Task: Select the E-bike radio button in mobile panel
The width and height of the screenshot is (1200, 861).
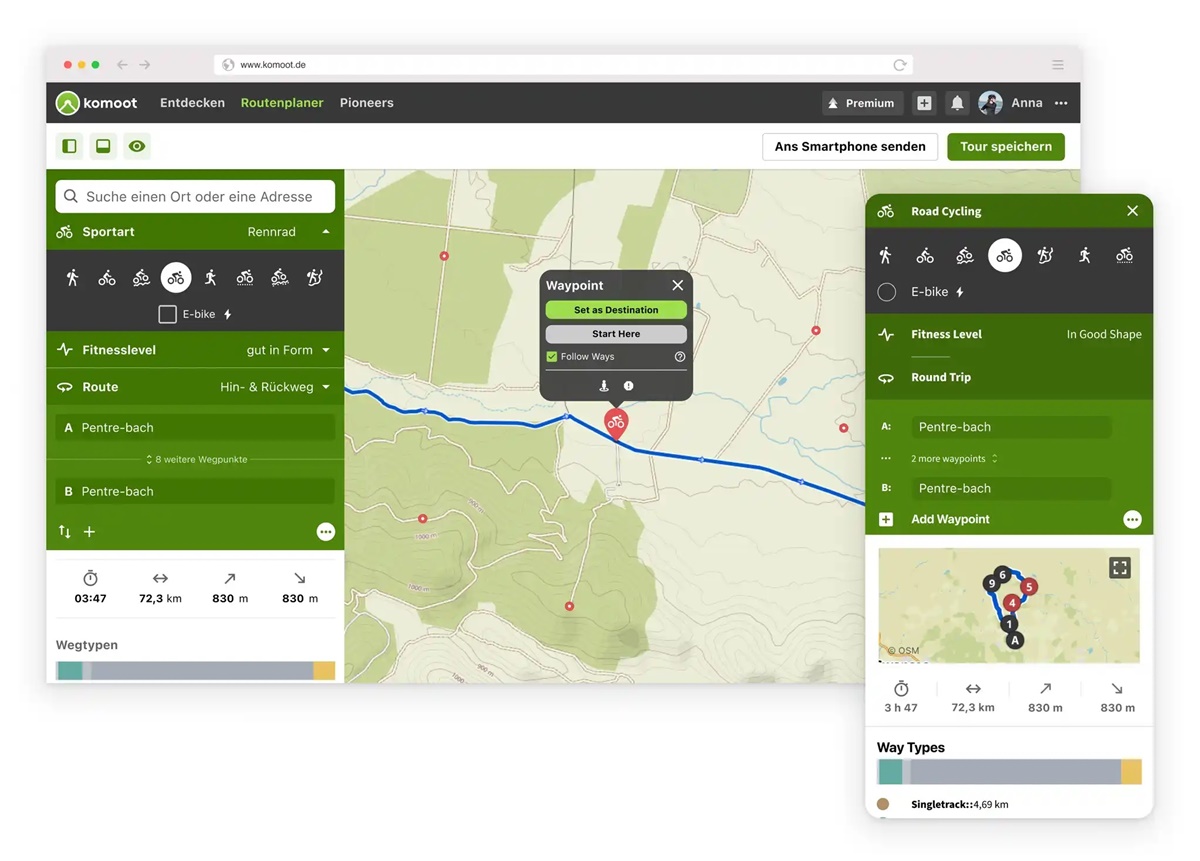Action: (x=886, y=292)
